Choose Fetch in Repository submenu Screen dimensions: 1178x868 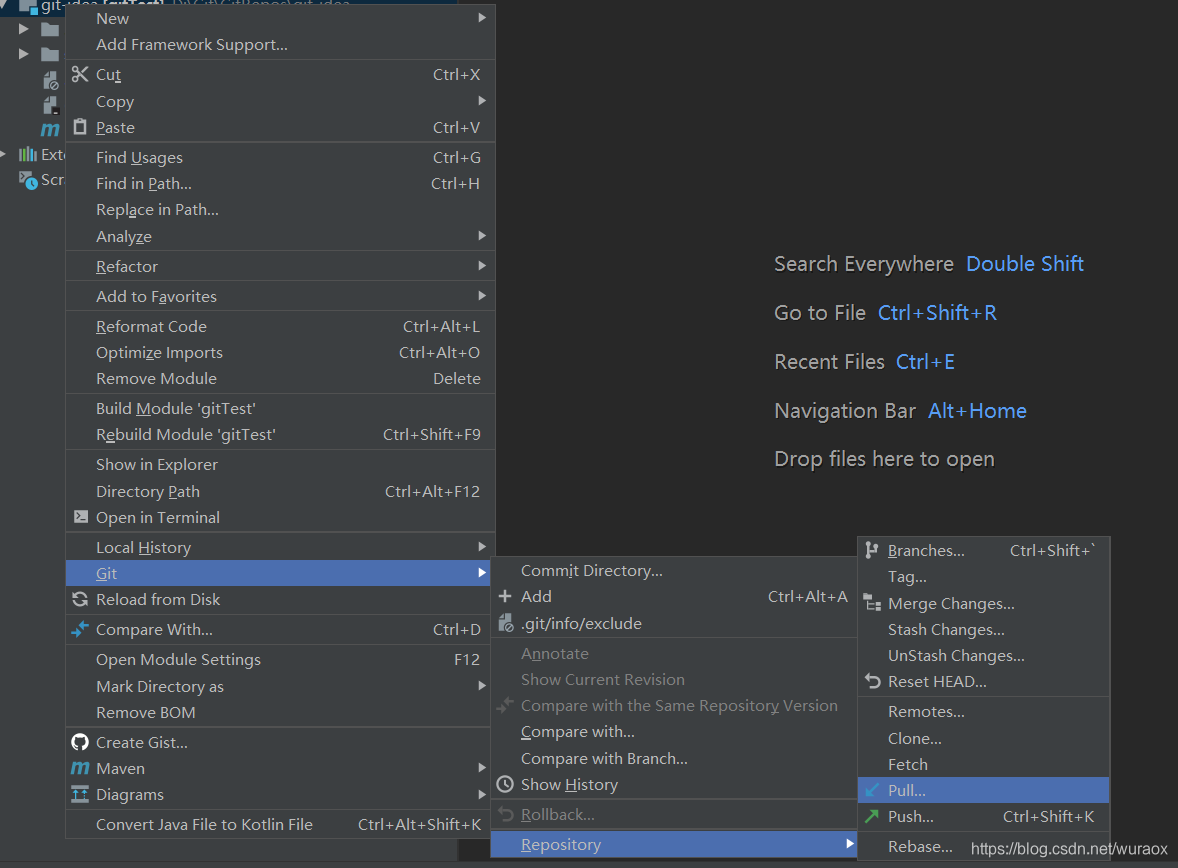click(x=983, y=764)
